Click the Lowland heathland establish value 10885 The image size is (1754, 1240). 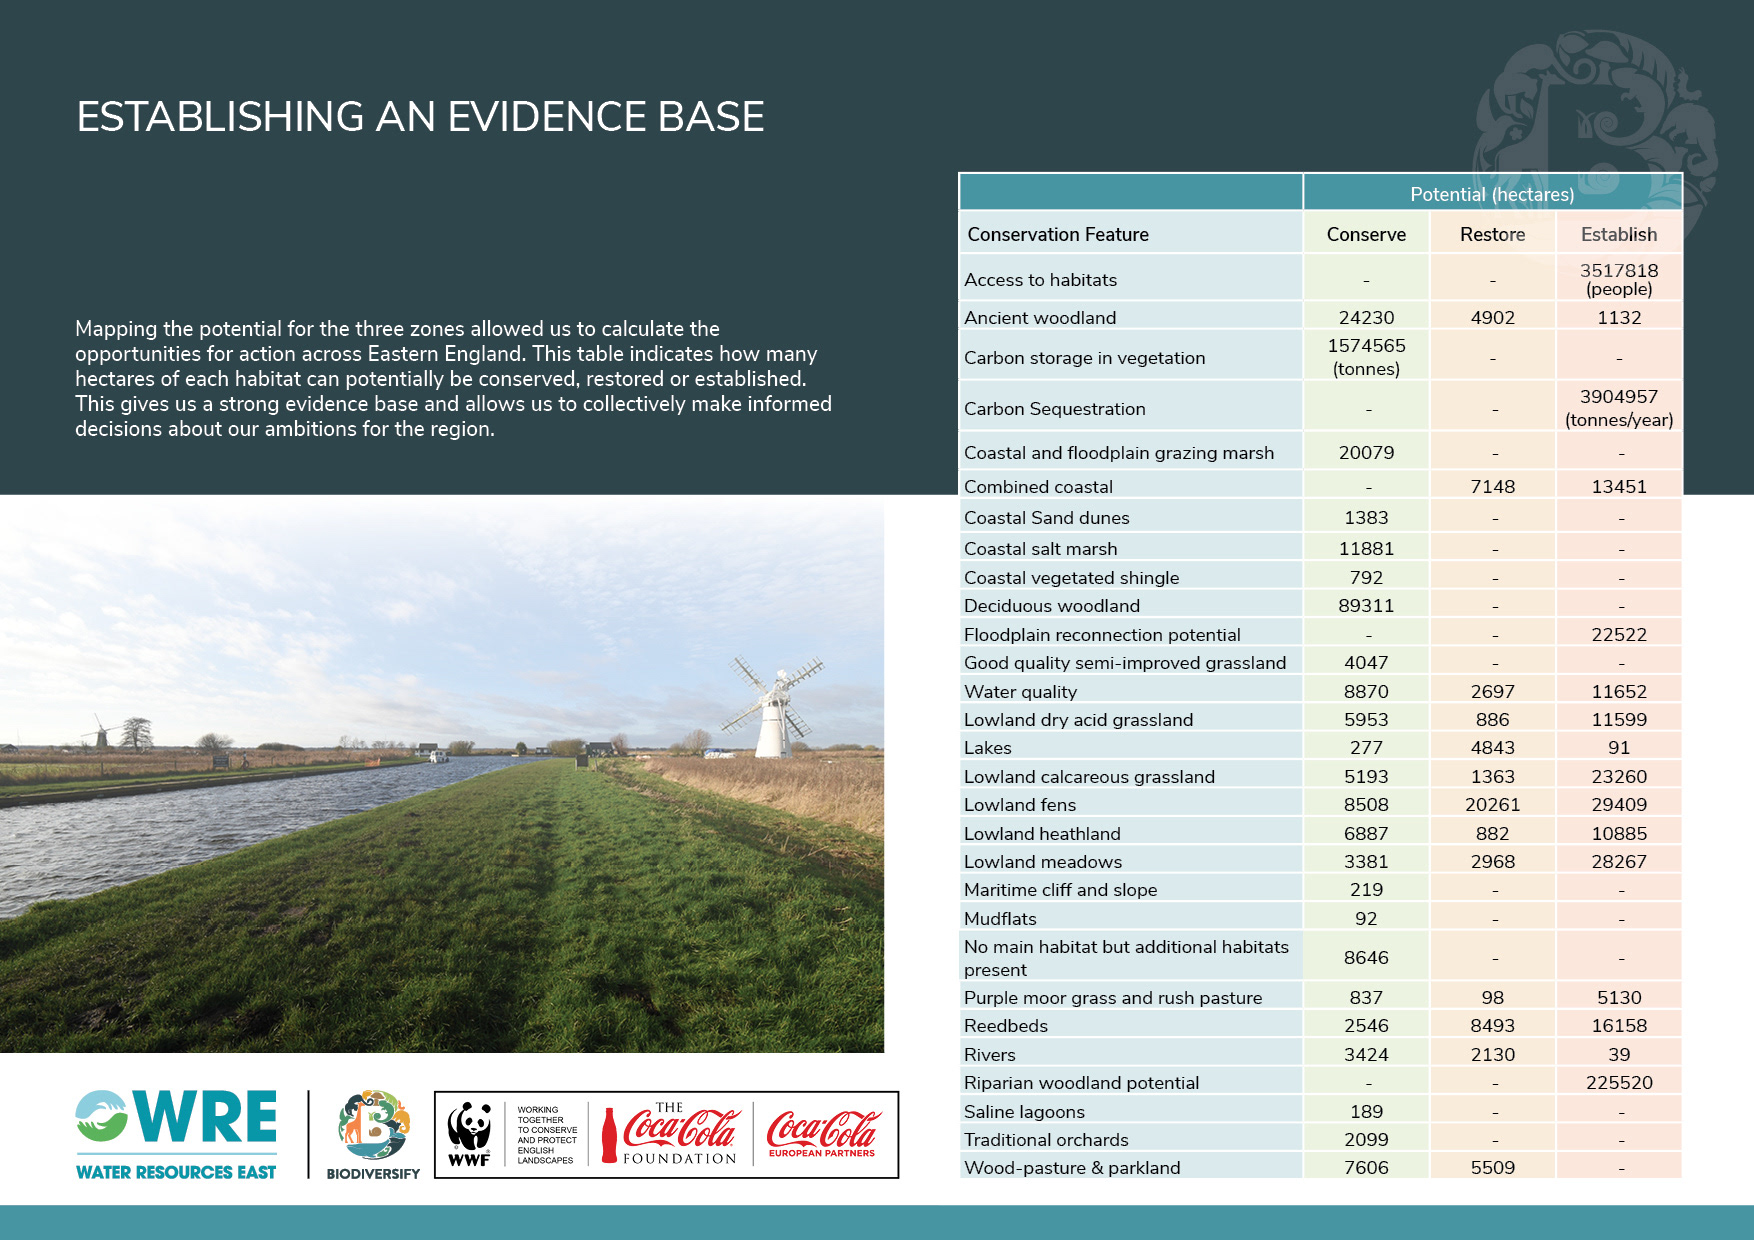point(1619,834)
